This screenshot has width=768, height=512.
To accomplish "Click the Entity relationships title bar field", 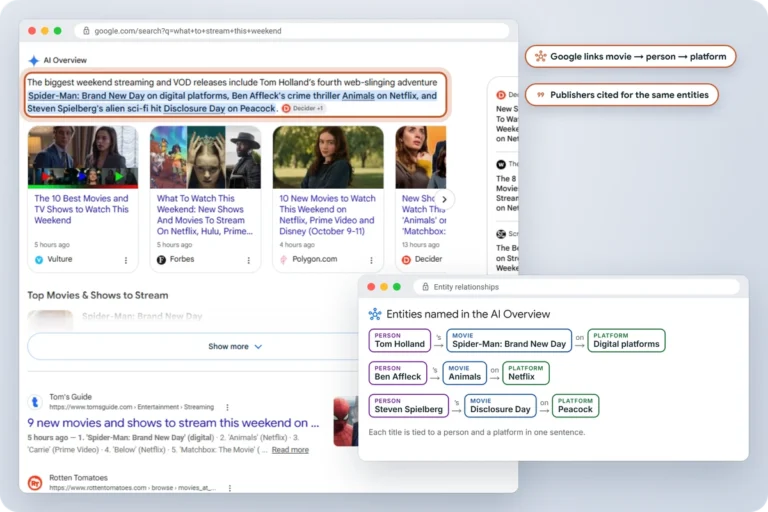I will click(x=576, y=287).
